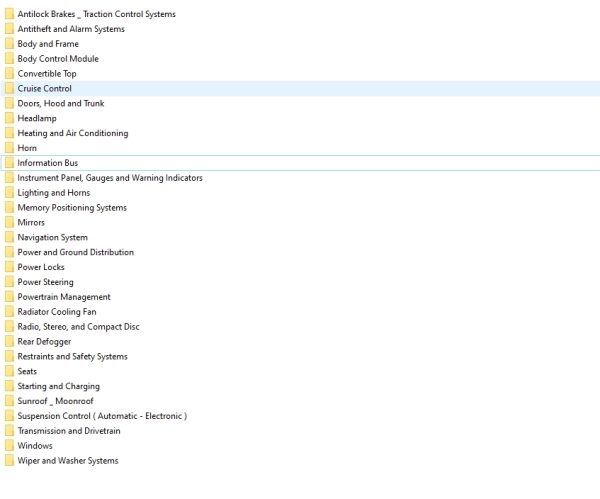This screenshot has width=600, height=499.
Task: Click the Transmission and Drivetrain folder icon
Action: (x=10, y=431)
